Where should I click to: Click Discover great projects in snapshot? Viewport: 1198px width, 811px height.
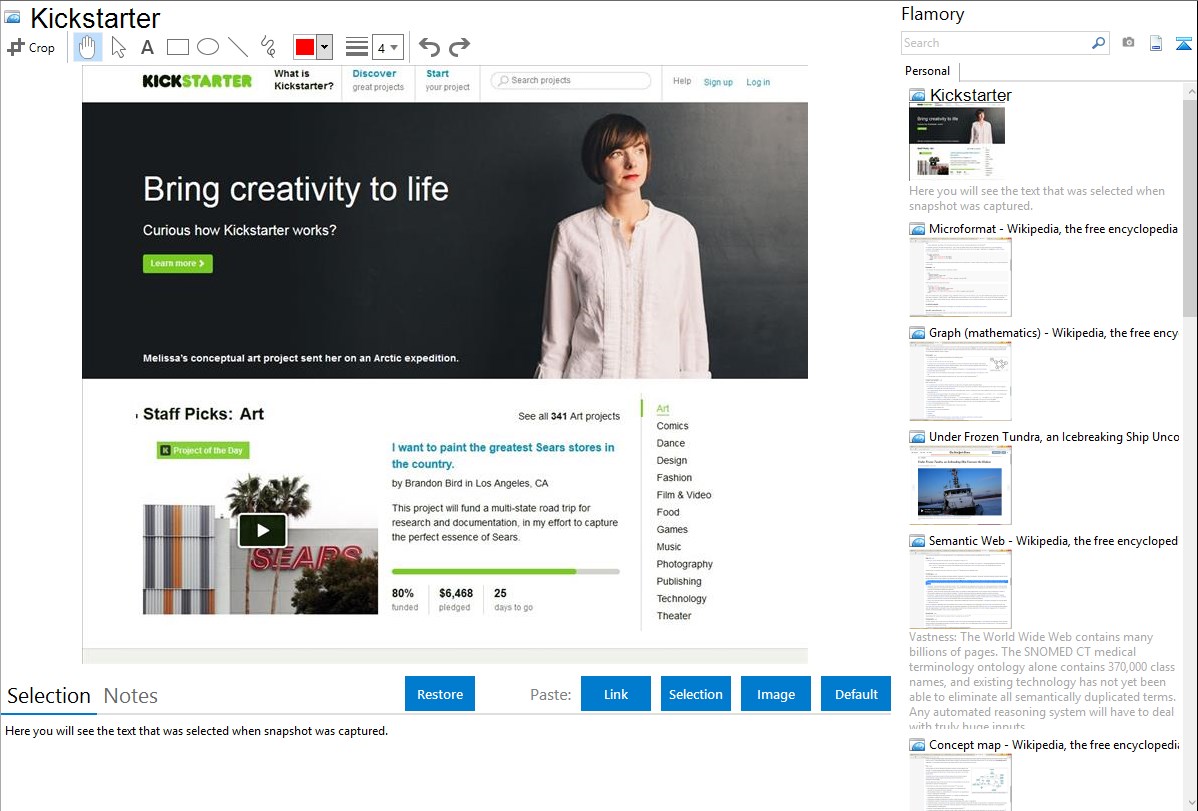[x=377, y=80]
